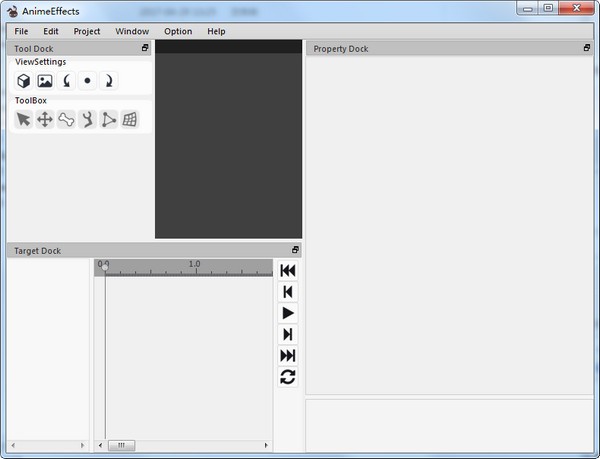Undock the Property Dock panel
The height and width of the screenshot is (459, 600).
coord(587,48)
